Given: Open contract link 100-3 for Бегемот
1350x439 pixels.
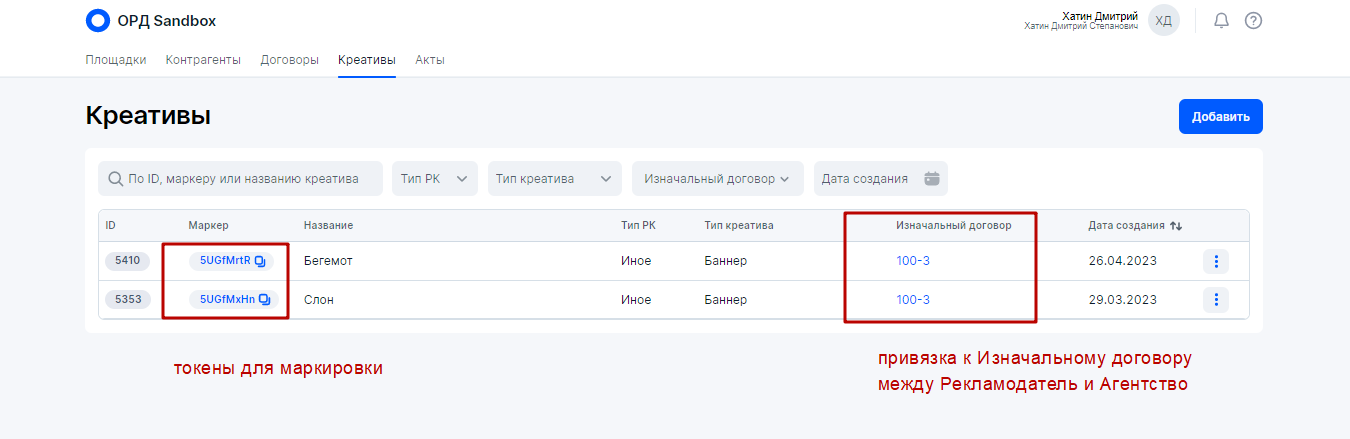Looking at the screenshot, I should pos(913,261).
